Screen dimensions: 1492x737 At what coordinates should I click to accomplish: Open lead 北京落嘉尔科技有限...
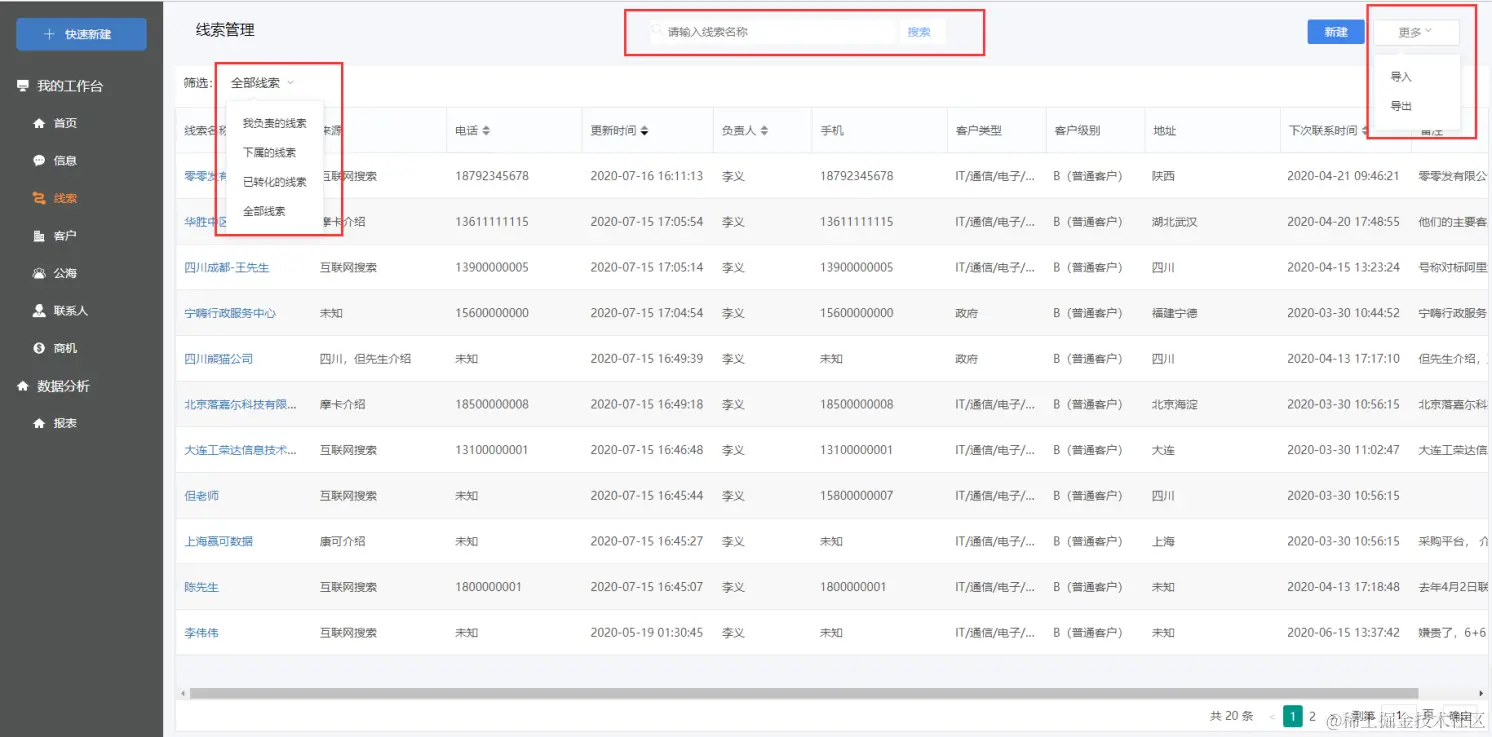[x=241, y=405]
